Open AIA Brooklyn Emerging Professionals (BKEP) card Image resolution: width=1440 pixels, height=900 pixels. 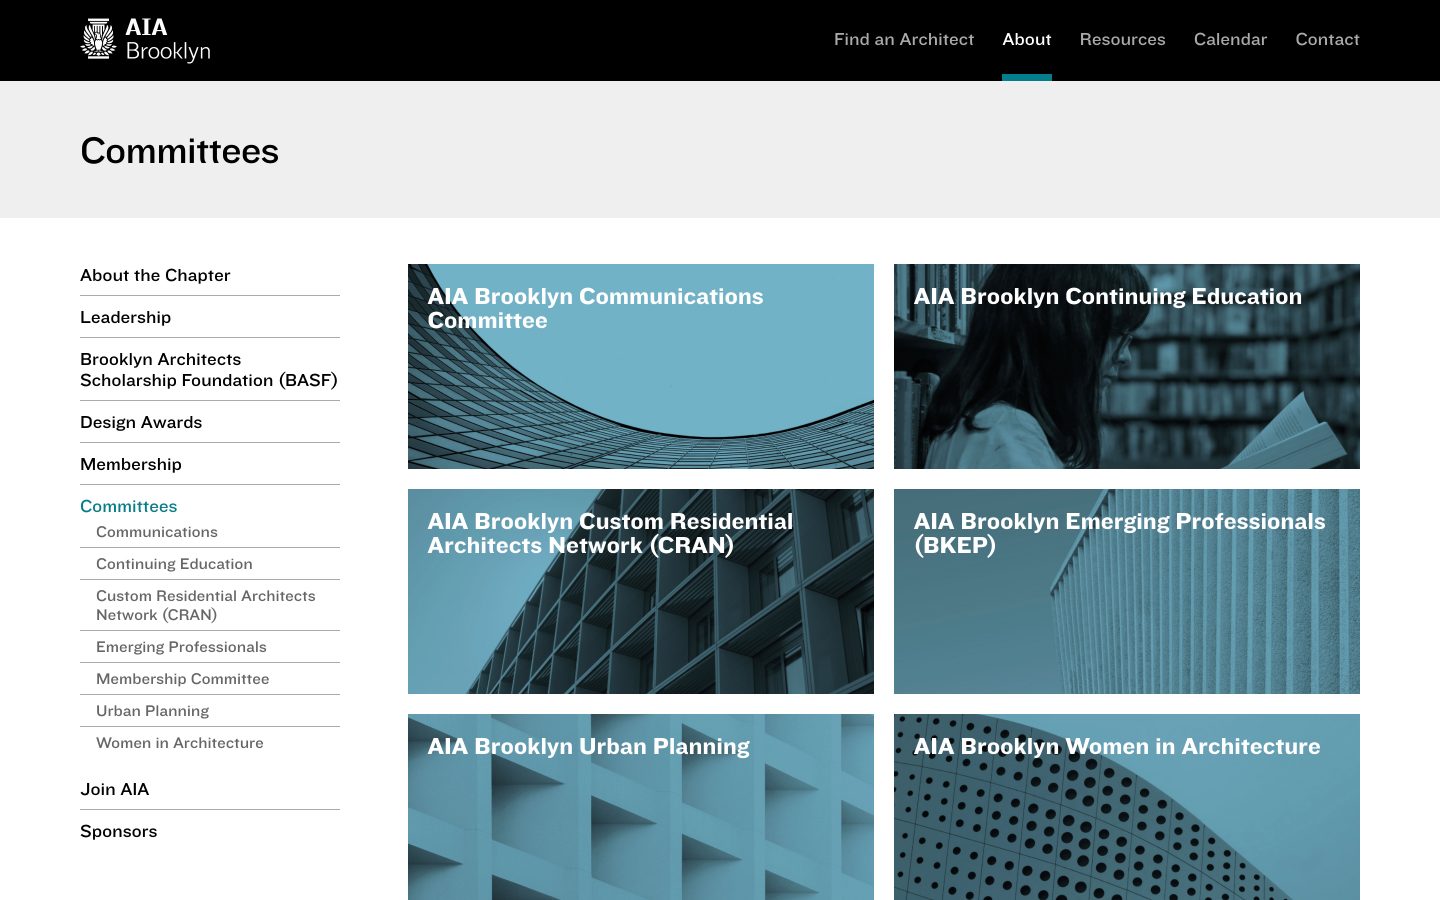(1127, 591)
